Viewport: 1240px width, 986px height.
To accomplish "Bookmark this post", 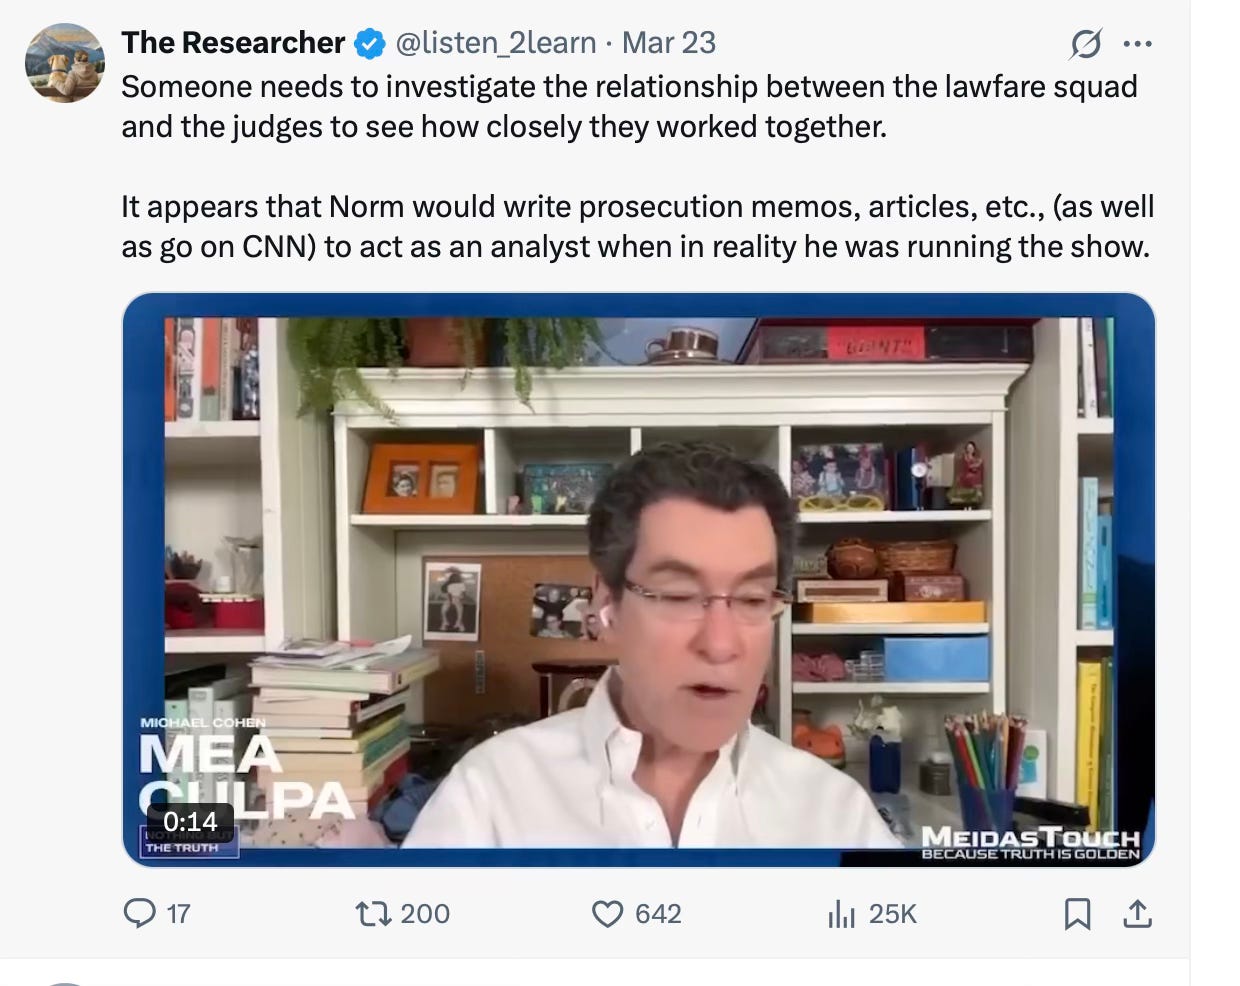I will coord(1077,913).
